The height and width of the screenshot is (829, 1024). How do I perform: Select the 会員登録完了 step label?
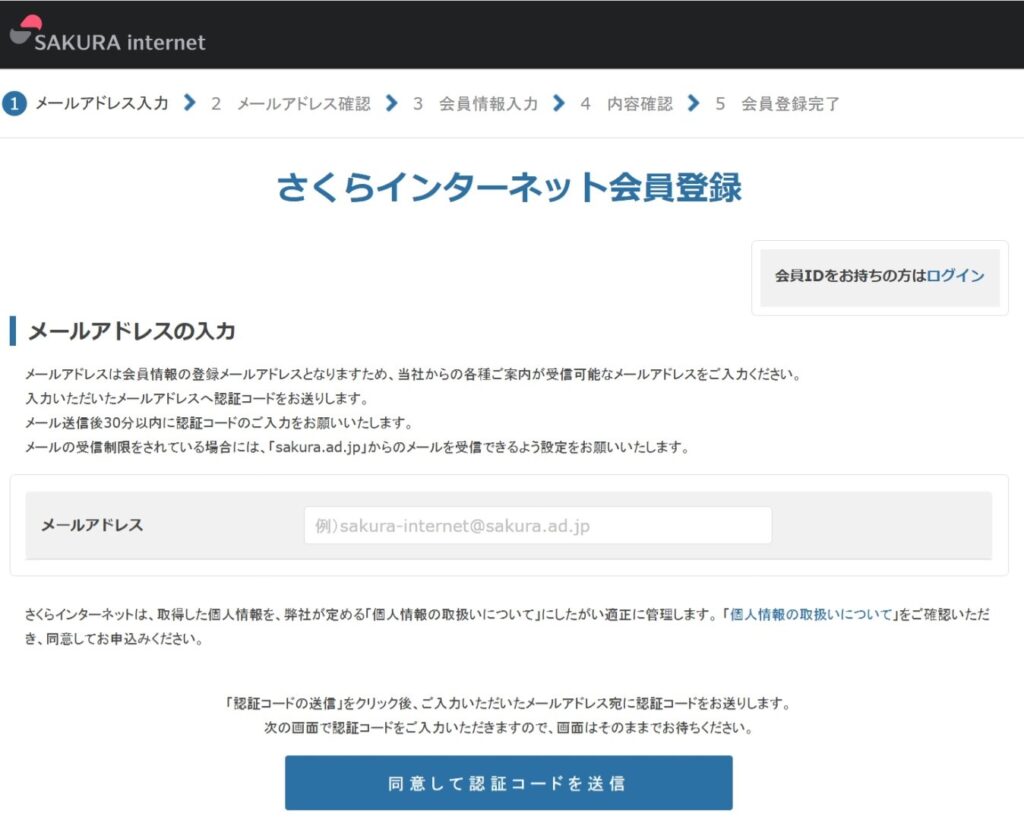point(790,104)
